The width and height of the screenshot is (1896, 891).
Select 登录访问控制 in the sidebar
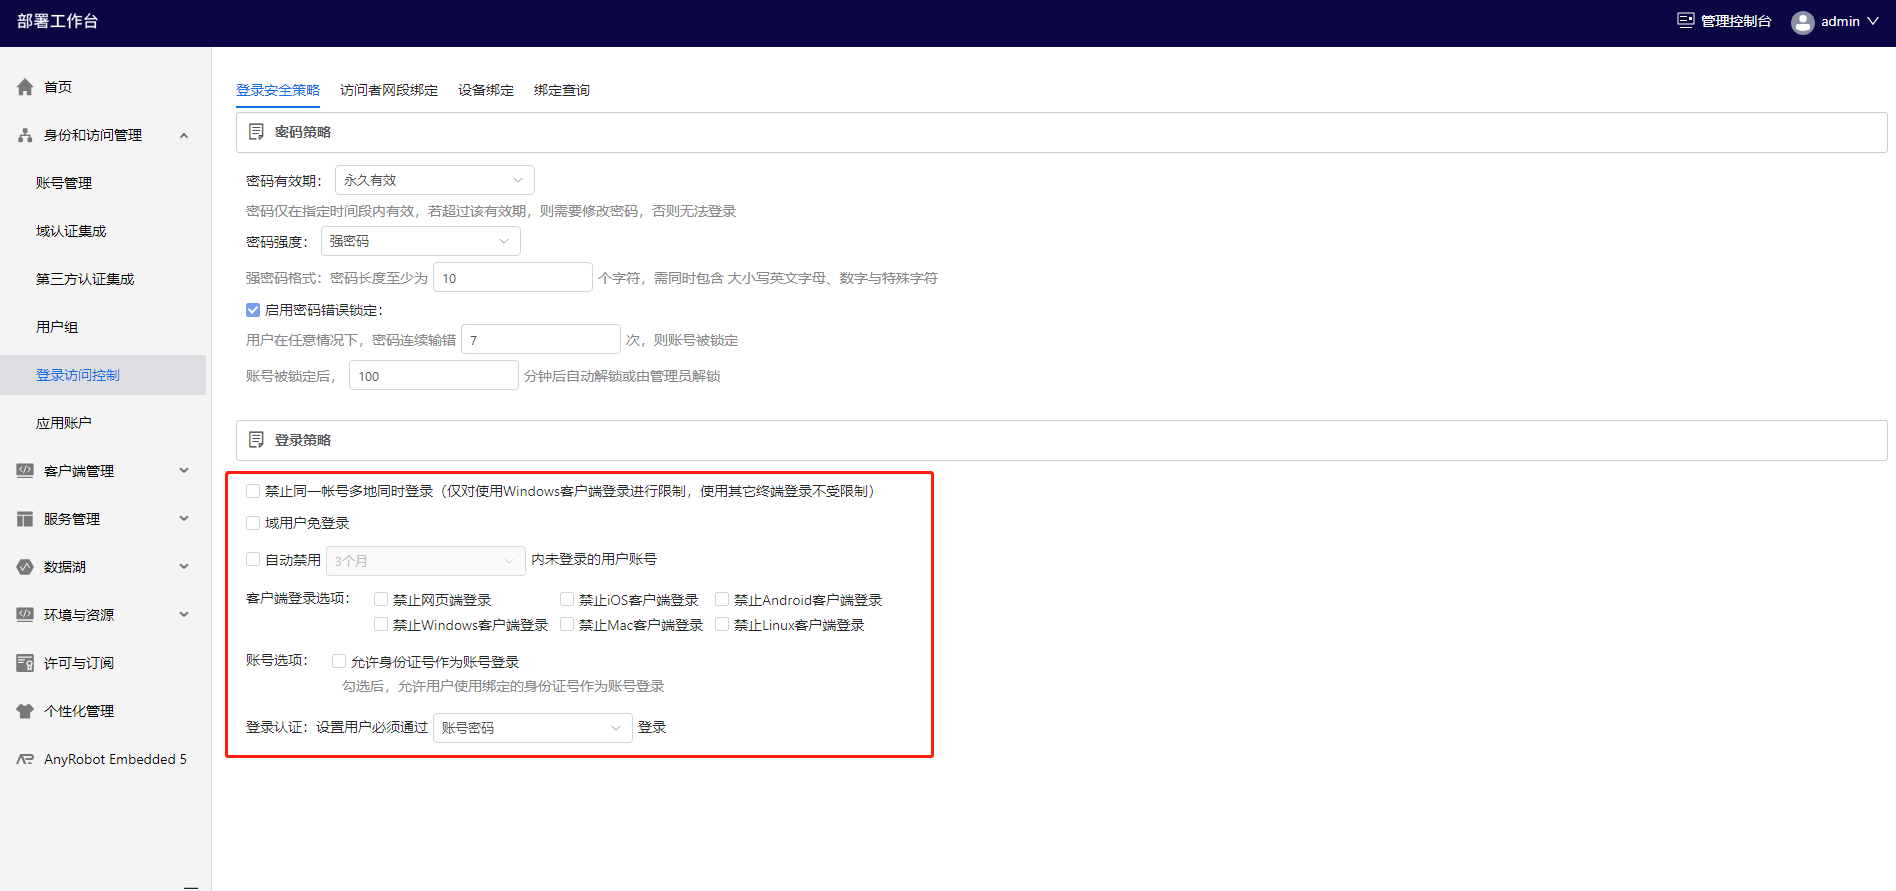pyautogui.click(x=103, y=375)
